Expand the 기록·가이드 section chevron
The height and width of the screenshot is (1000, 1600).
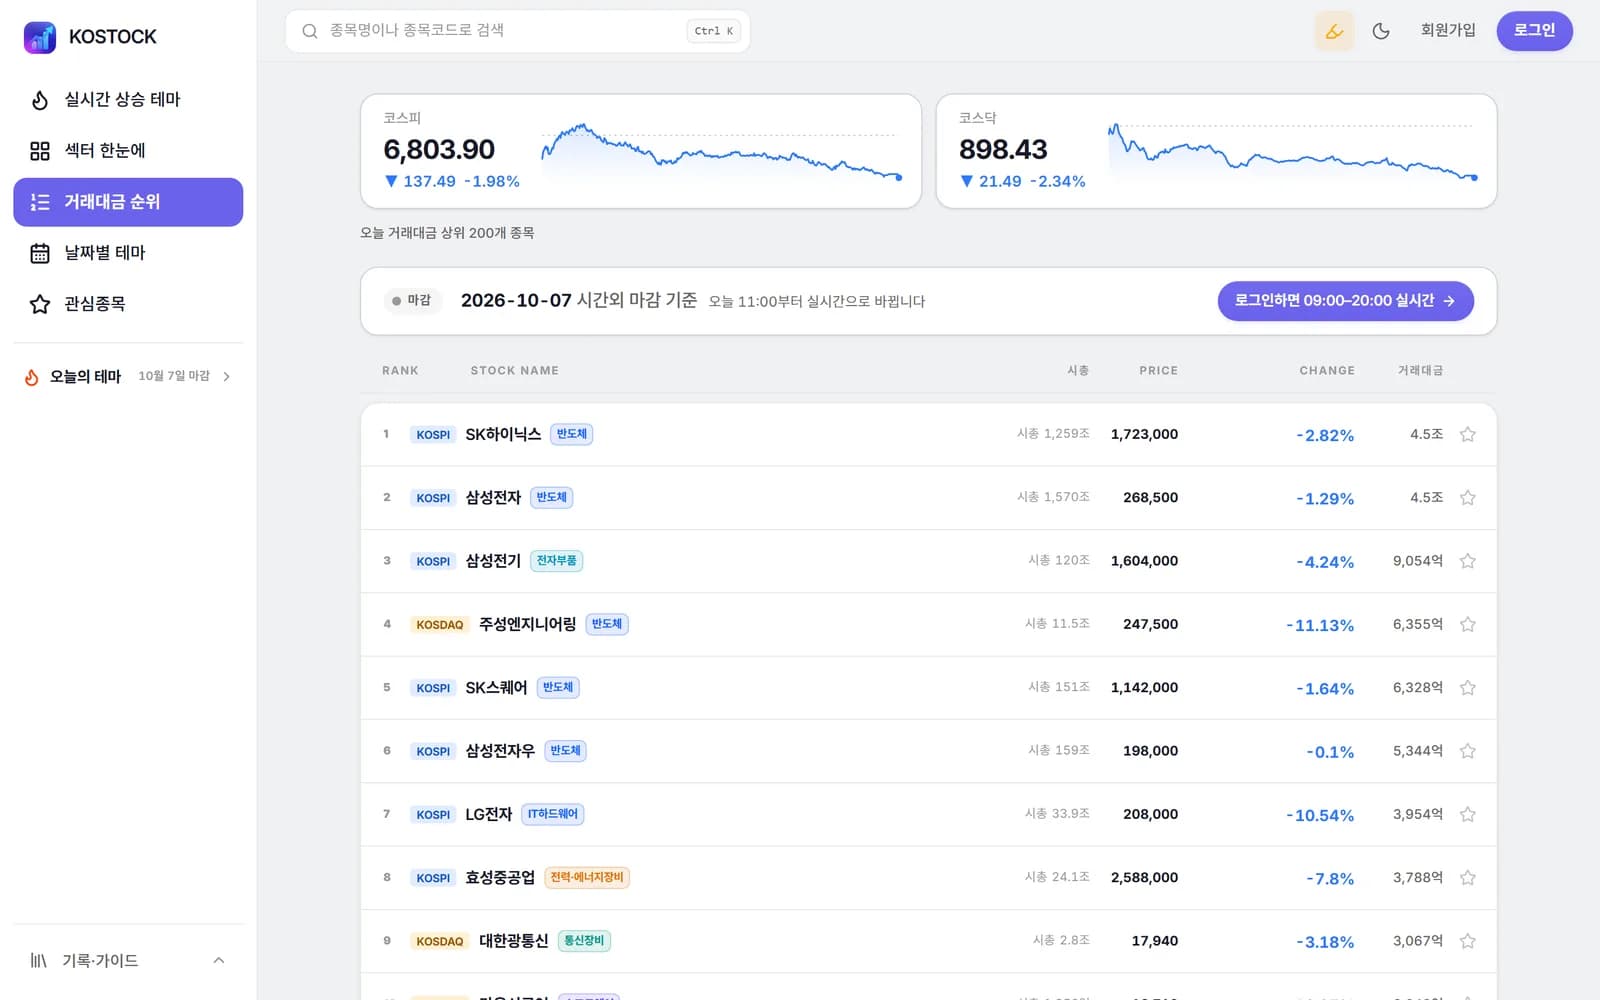coord(219,961)
